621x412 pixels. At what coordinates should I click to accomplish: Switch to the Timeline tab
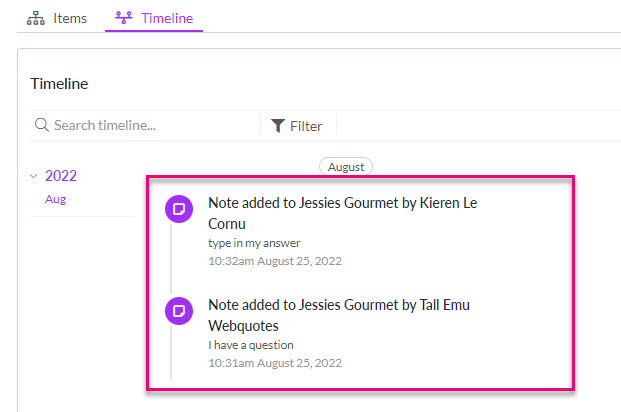(x=154, y=18)
